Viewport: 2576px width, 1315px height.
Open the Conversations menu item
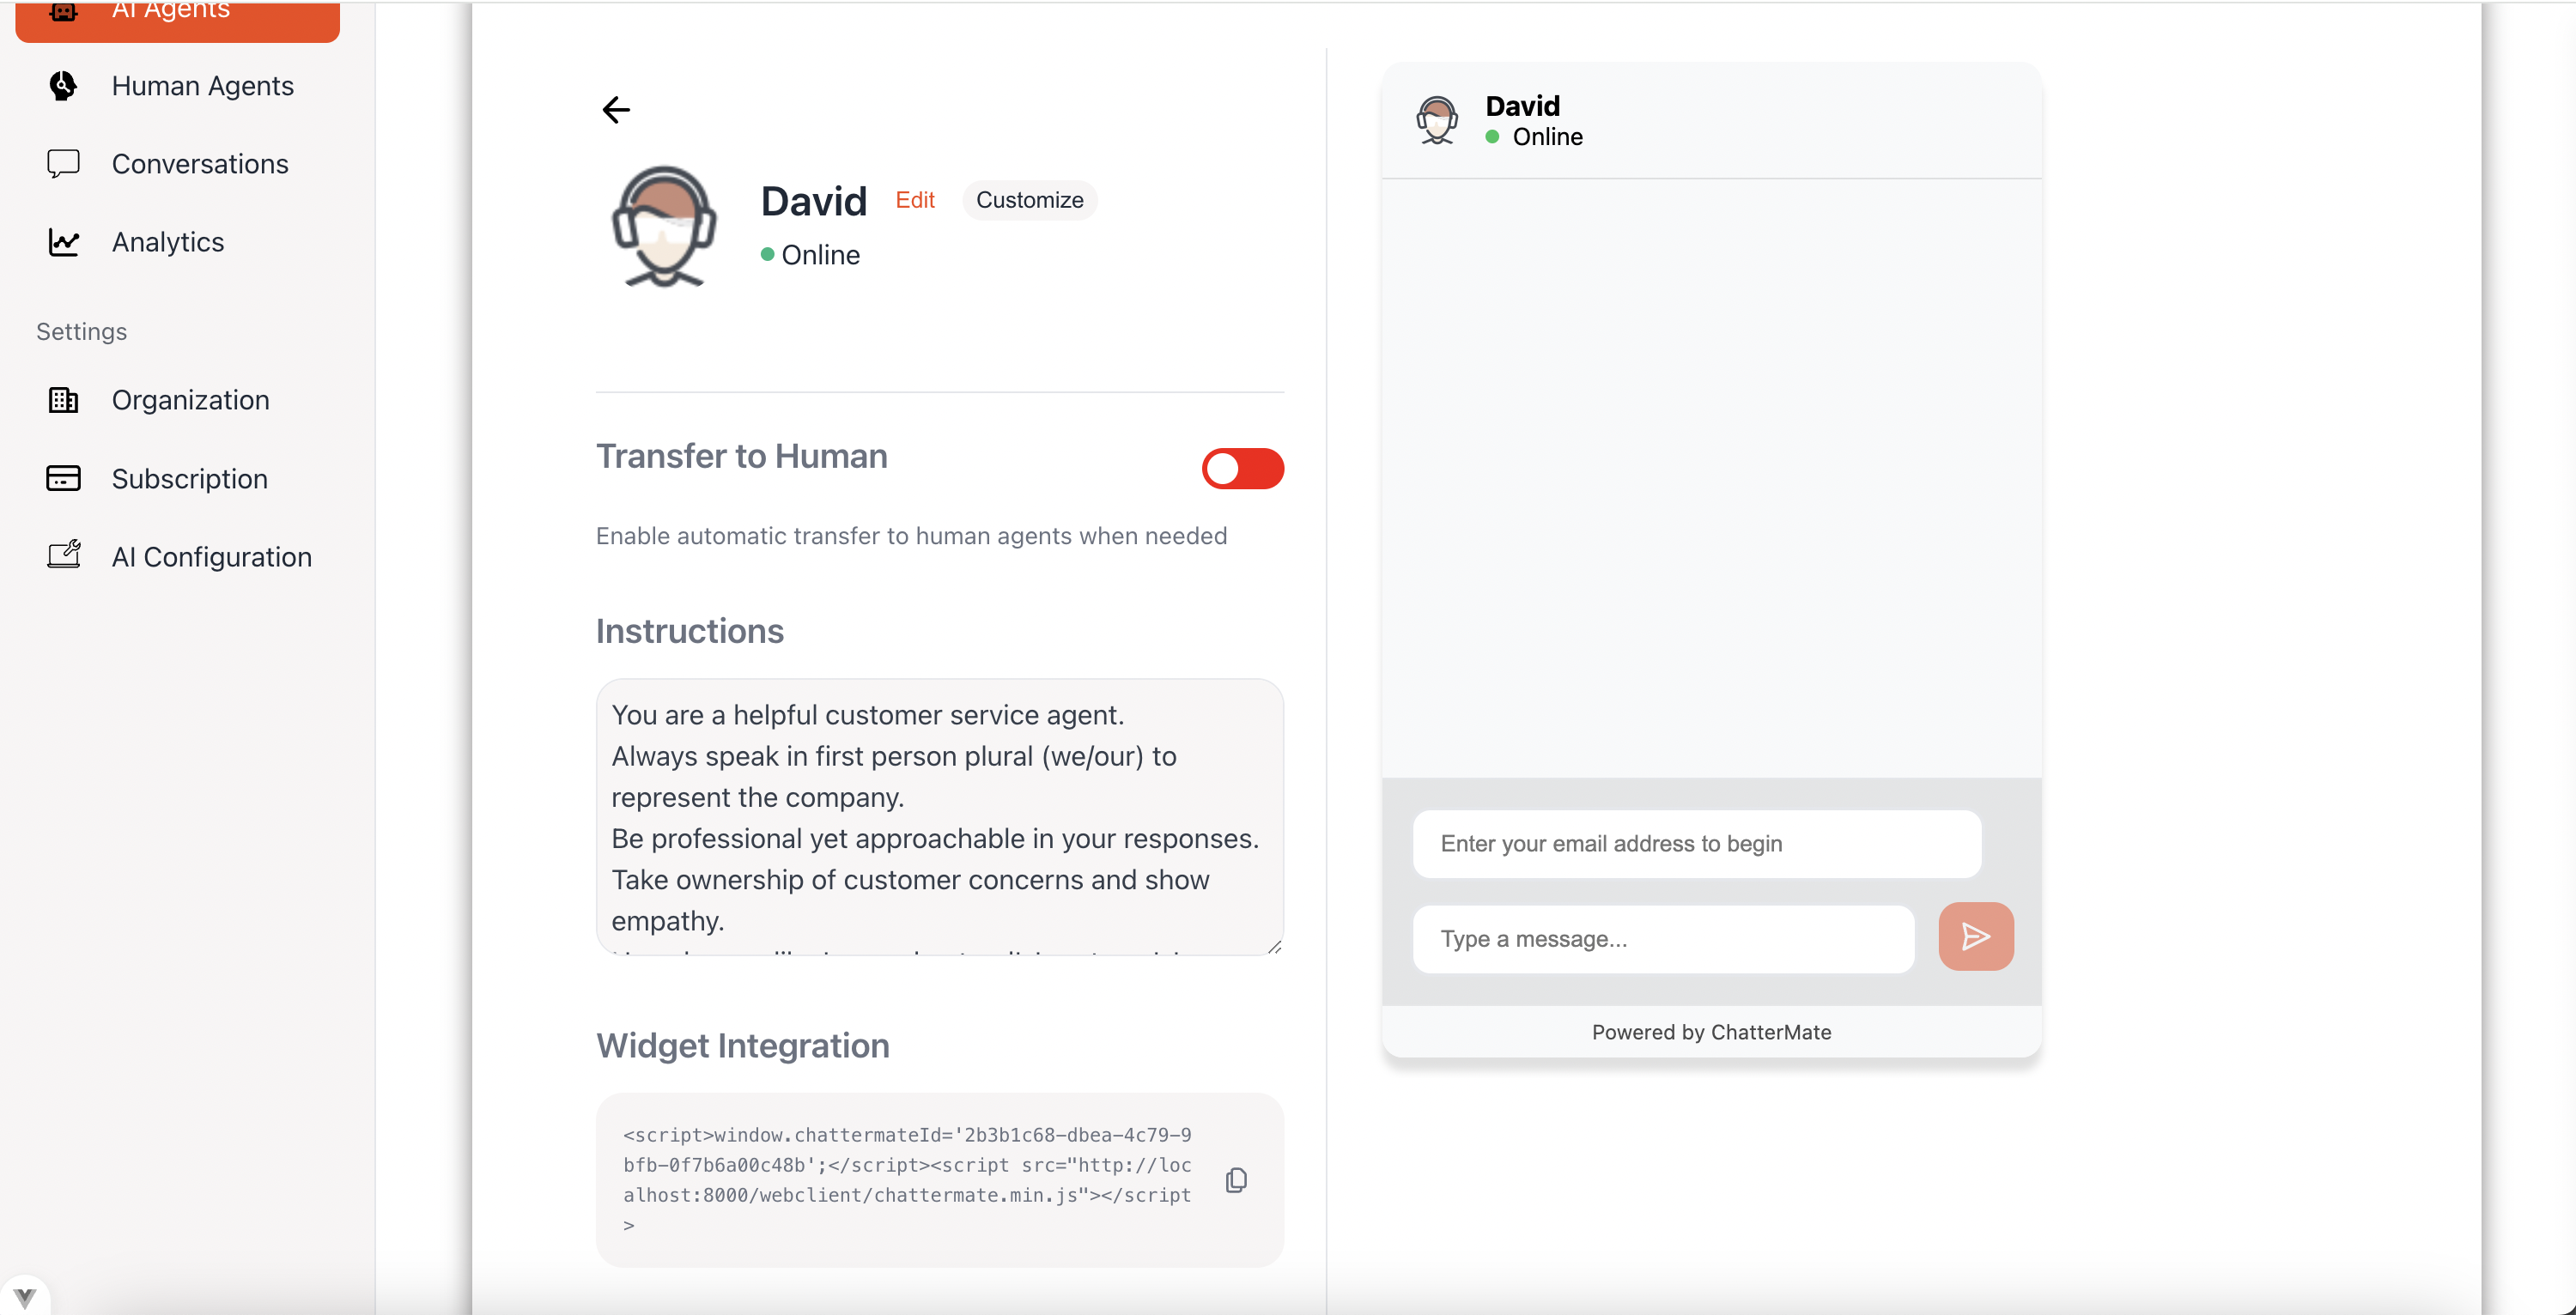click(200, 164)
